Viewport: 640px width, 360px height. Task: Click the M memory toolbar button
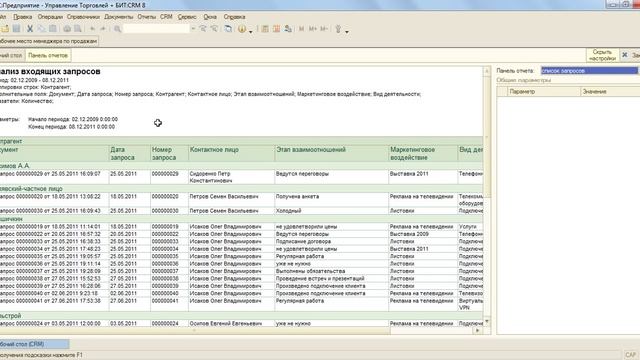click(302, 29)
